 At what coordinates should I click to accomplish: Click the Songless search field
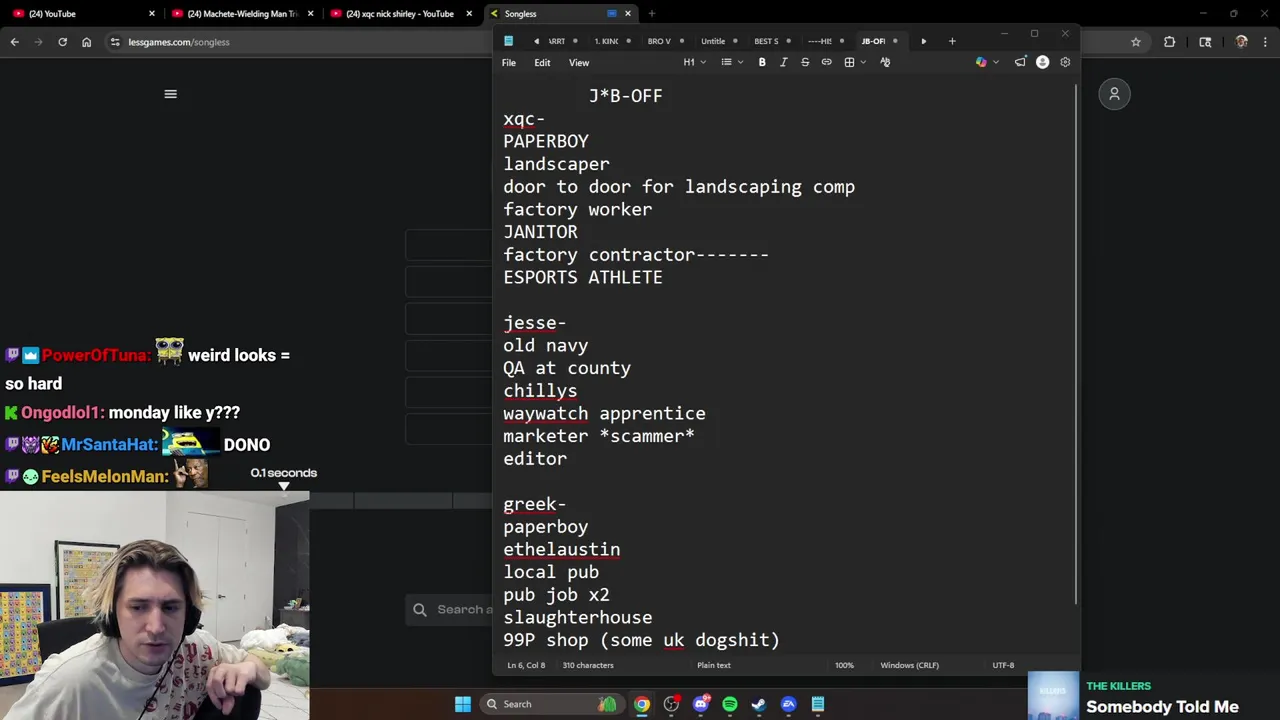[450, 609]
